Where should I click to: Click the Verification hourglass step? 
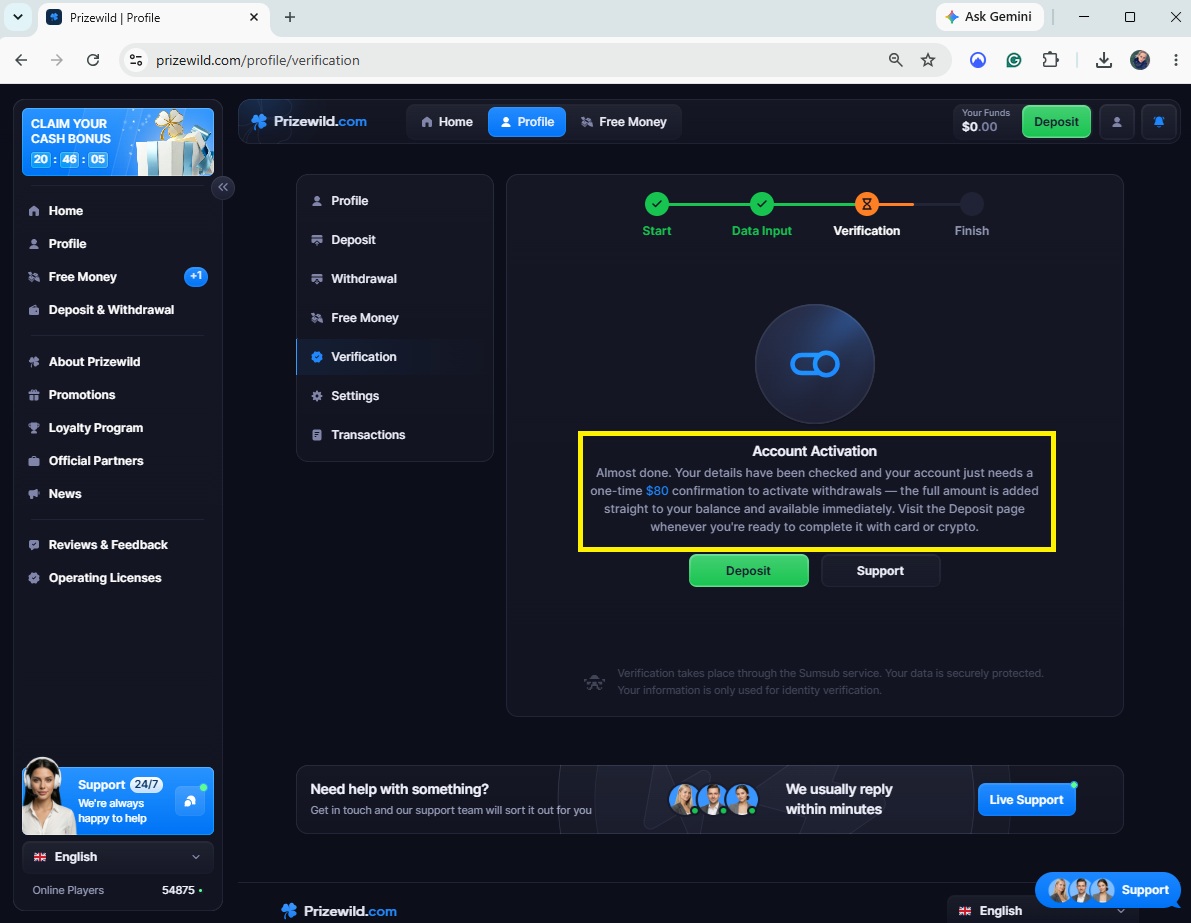[867, 204]
